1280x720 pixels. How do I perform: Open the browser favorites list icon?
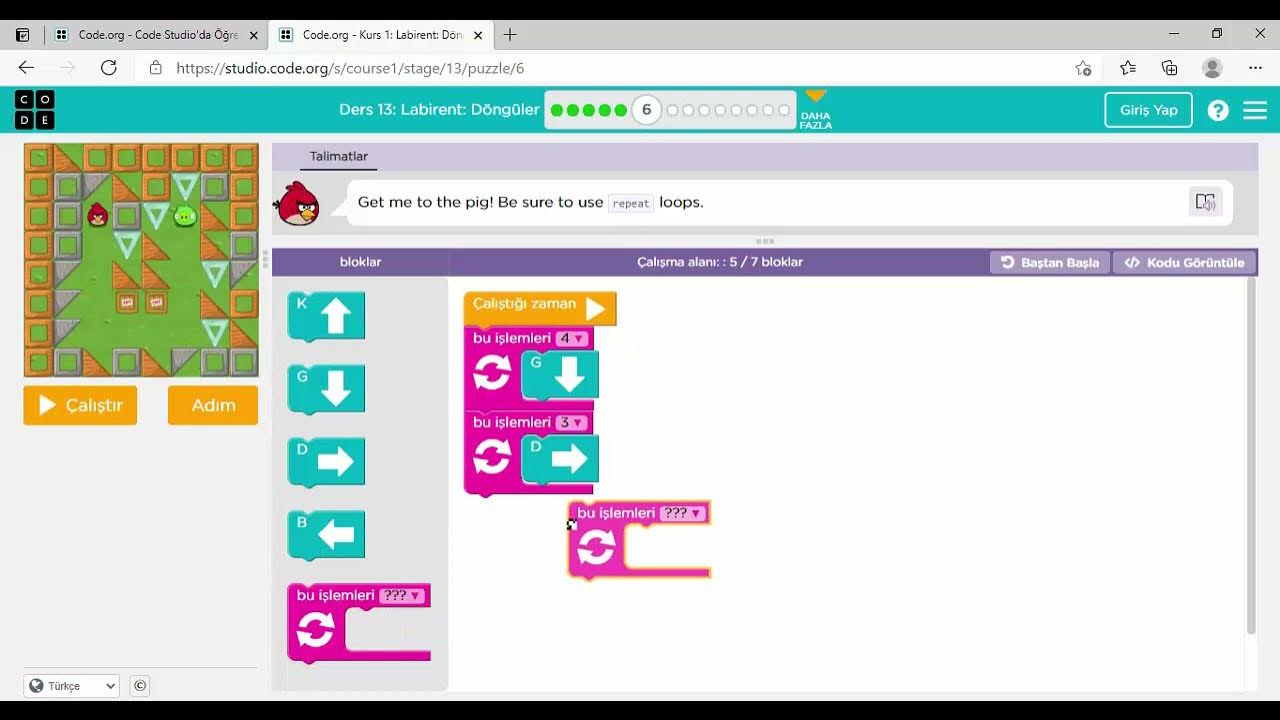click(1128, 68)
